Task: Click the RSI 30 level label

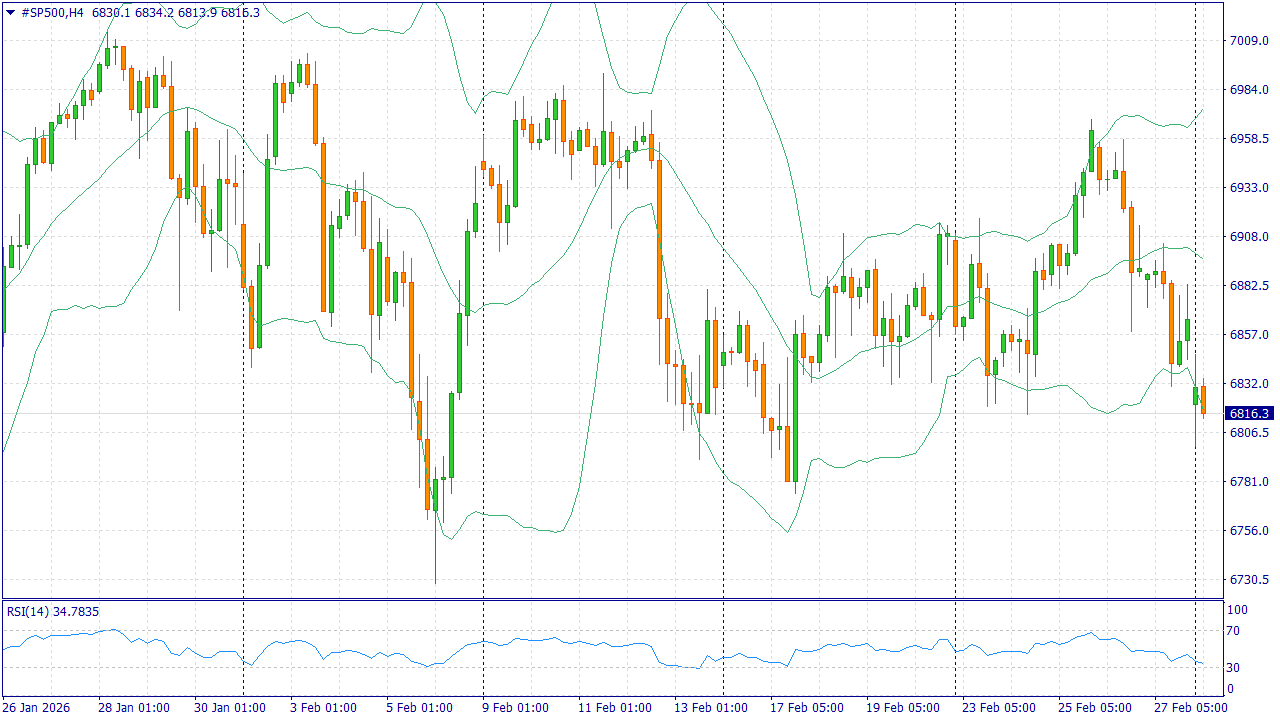Action: click(x=1233, y=668)
